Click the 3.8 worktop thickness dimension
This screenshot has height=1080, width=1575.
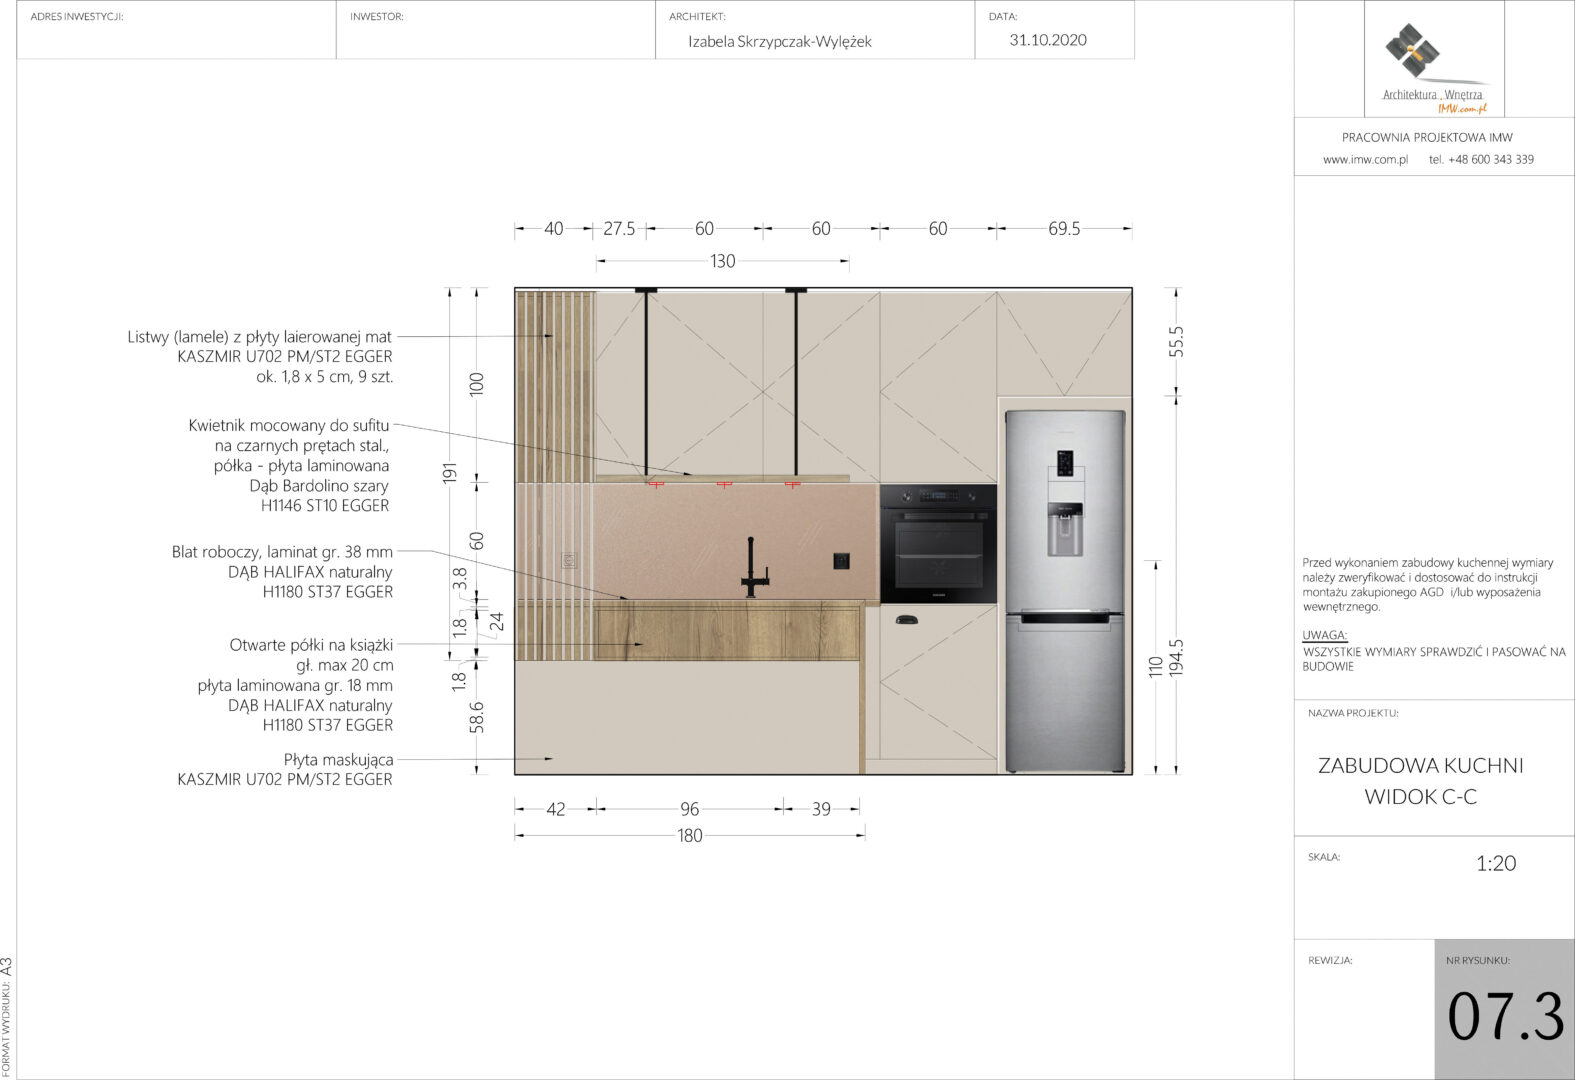point(459,578)
